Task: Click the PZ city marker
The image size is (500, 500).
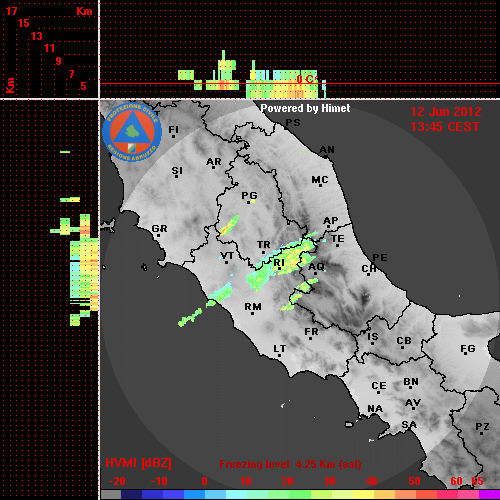Action: coord(482,433)
